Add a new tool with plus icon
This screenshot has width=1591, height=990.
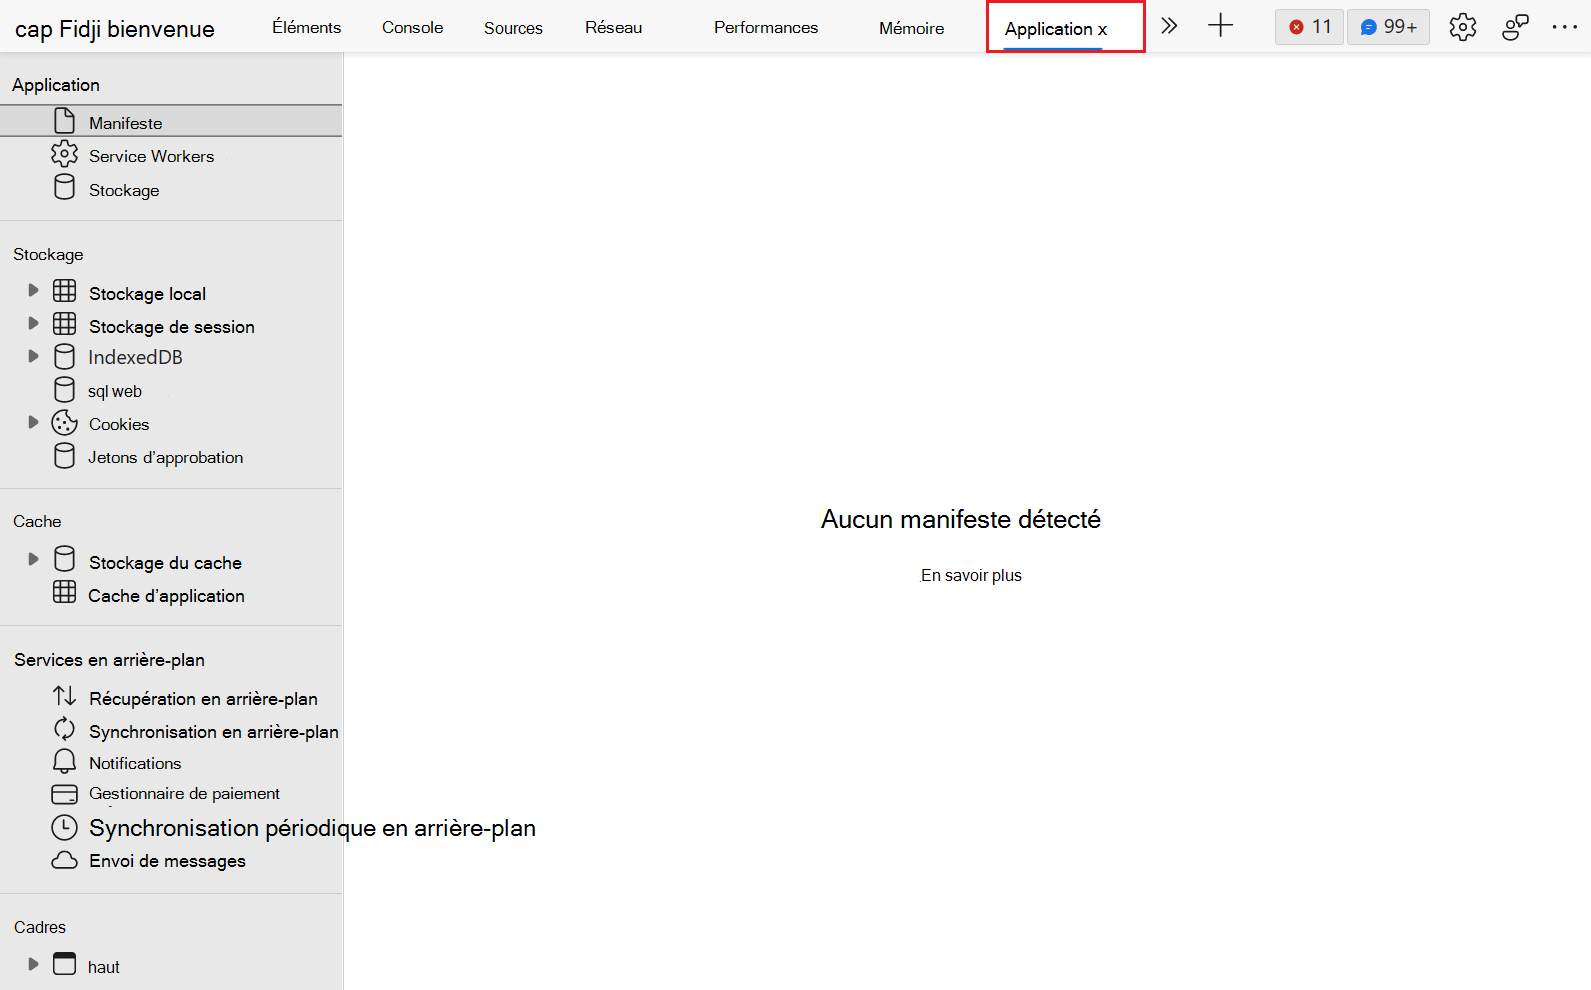click(1221, 26)
